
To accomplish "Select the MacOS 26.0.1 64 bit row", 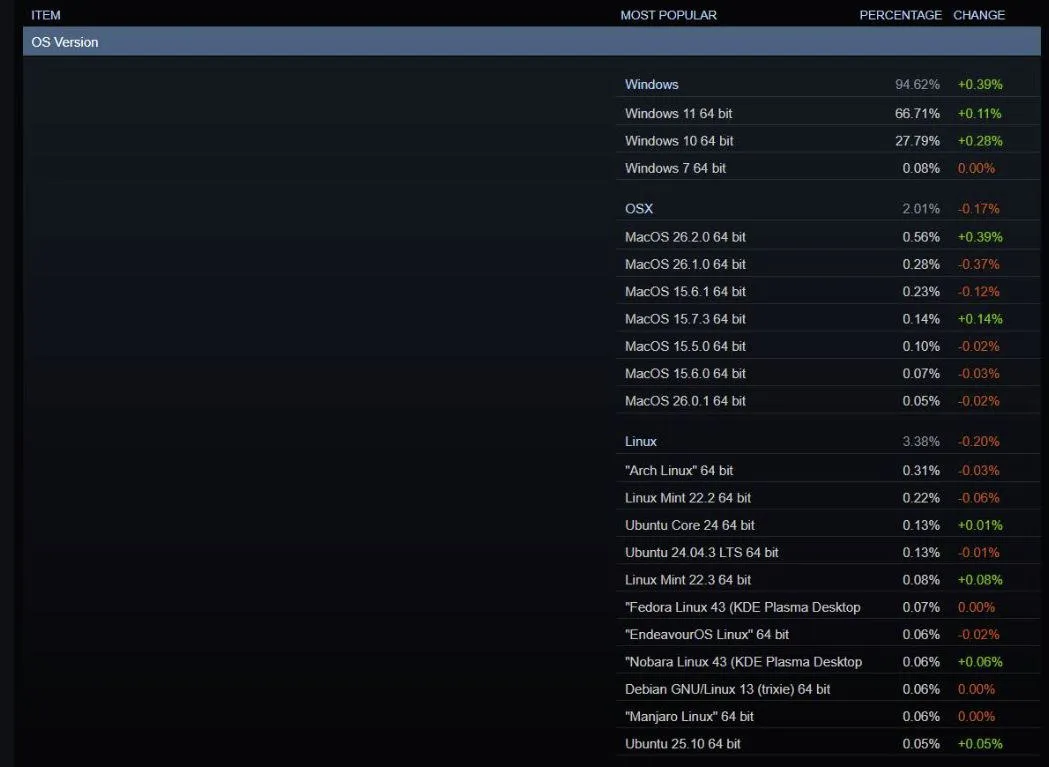I will pos(828,401).
